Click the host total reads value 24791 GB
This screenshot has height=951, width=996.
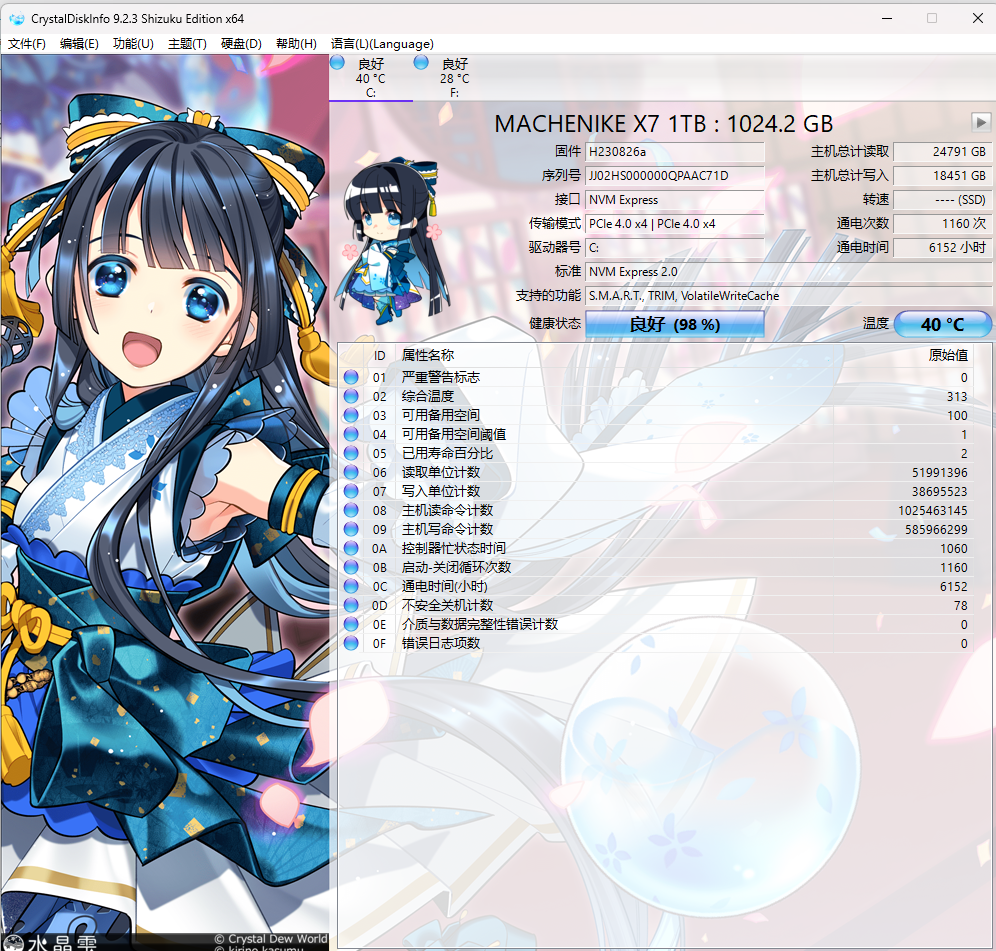[x=943, y=152]
